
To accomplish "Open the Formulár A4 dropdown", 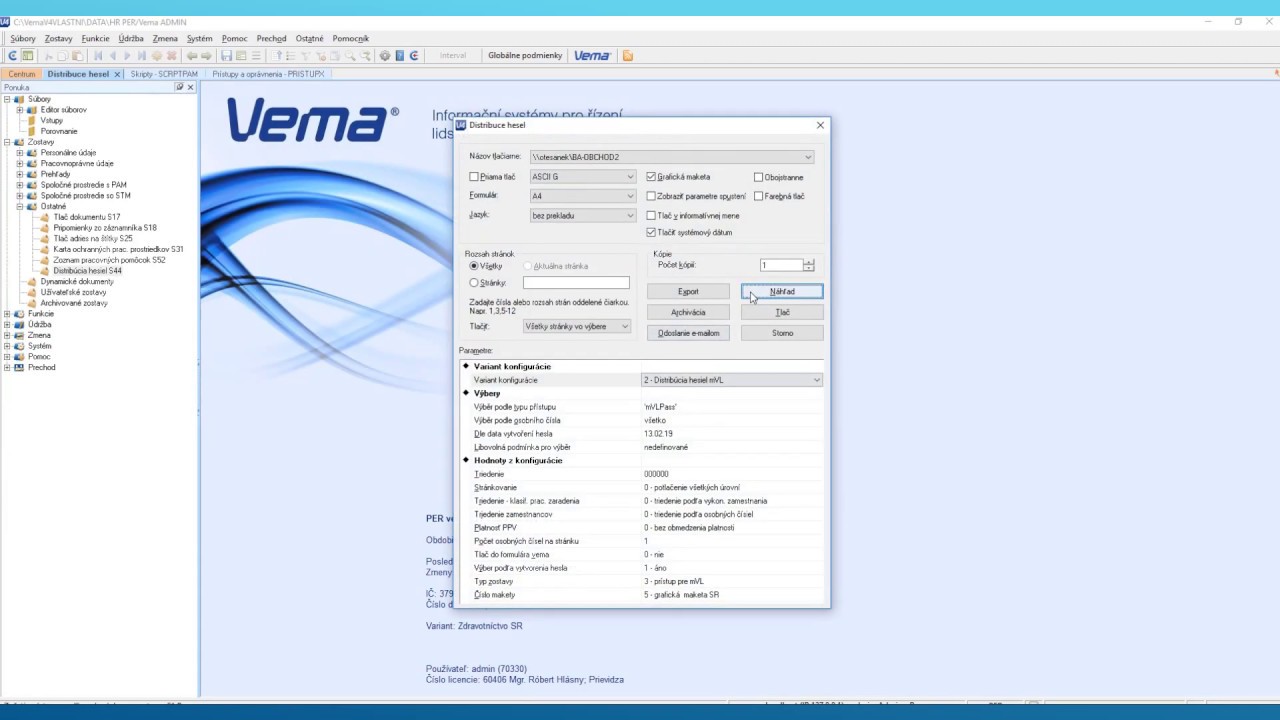I will tap(630, 196).
